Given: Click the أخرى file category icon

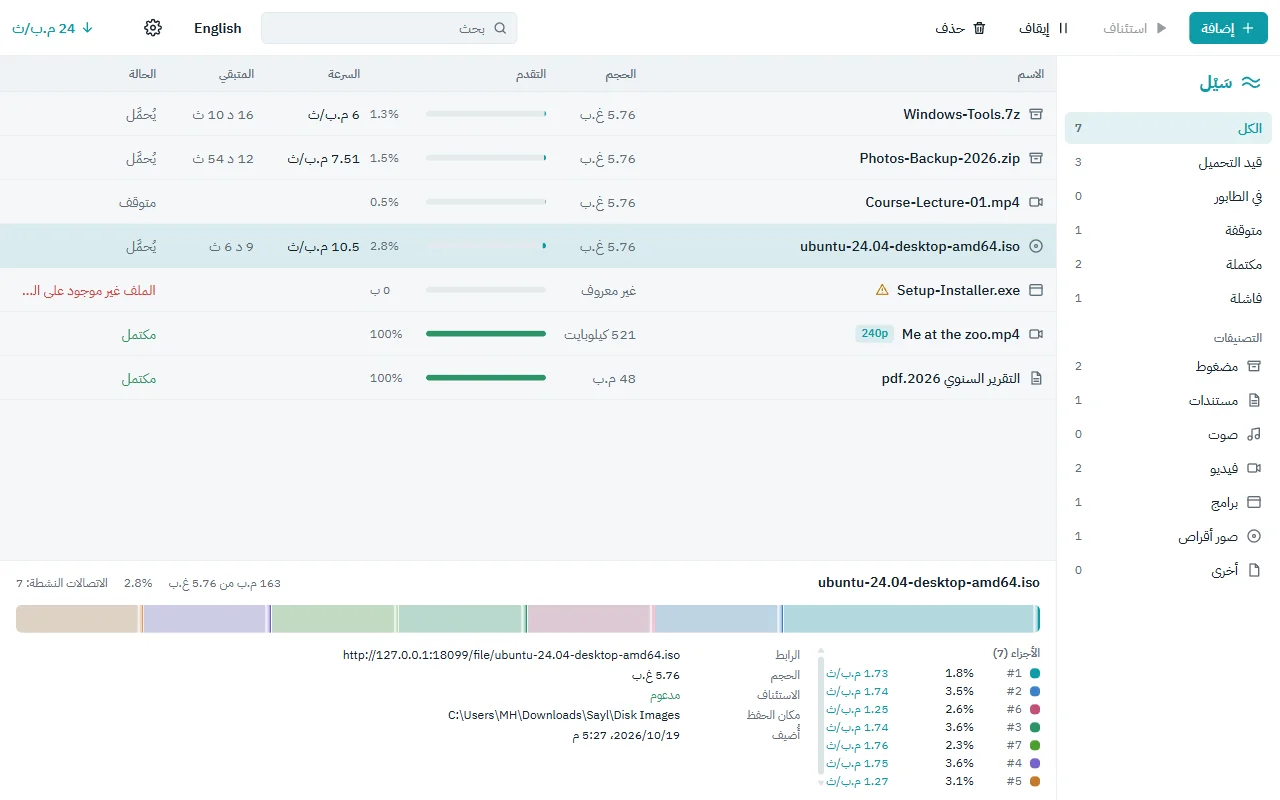Looking at the screenshot, I should click(1254, 570).
